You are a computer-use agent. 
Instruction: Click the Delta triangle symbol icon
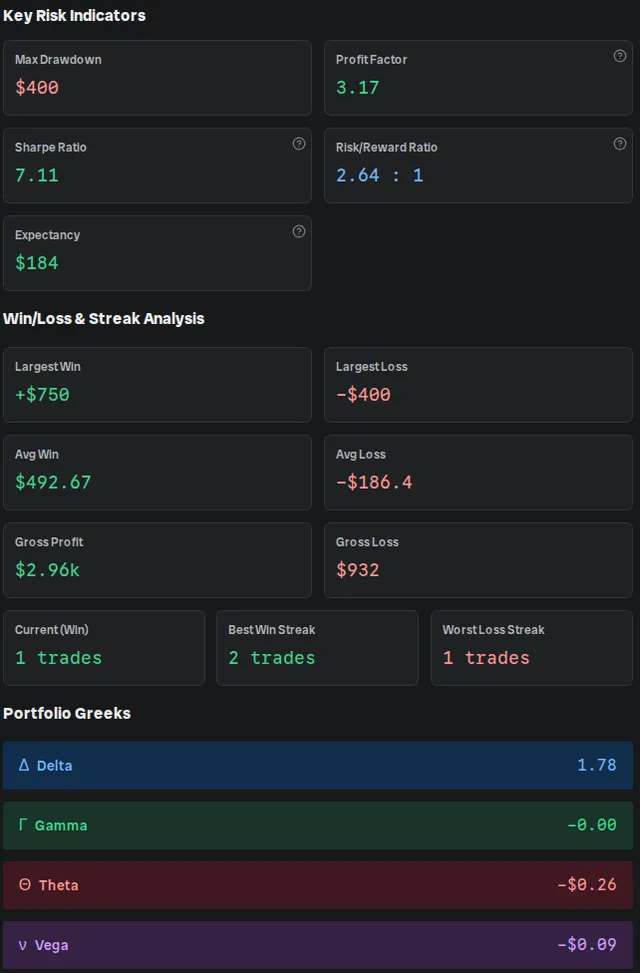[24, 764]
